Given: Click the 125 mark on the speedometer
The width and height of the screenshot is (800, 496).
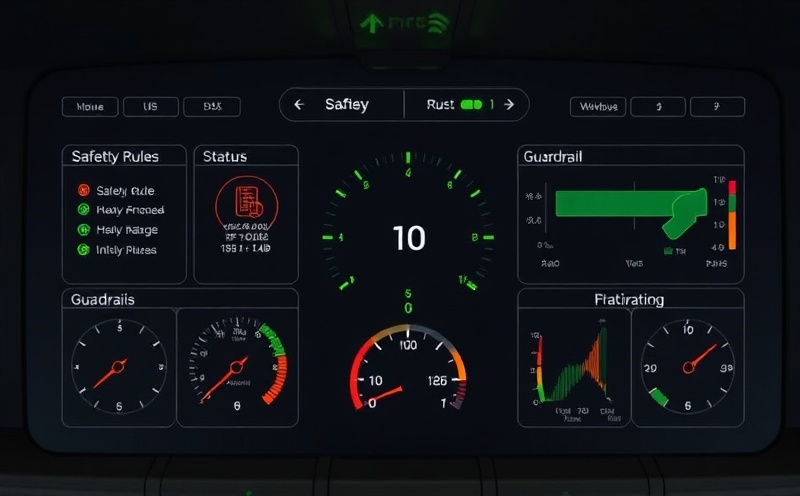Looking at the screenshot, I should click(437, 381).
